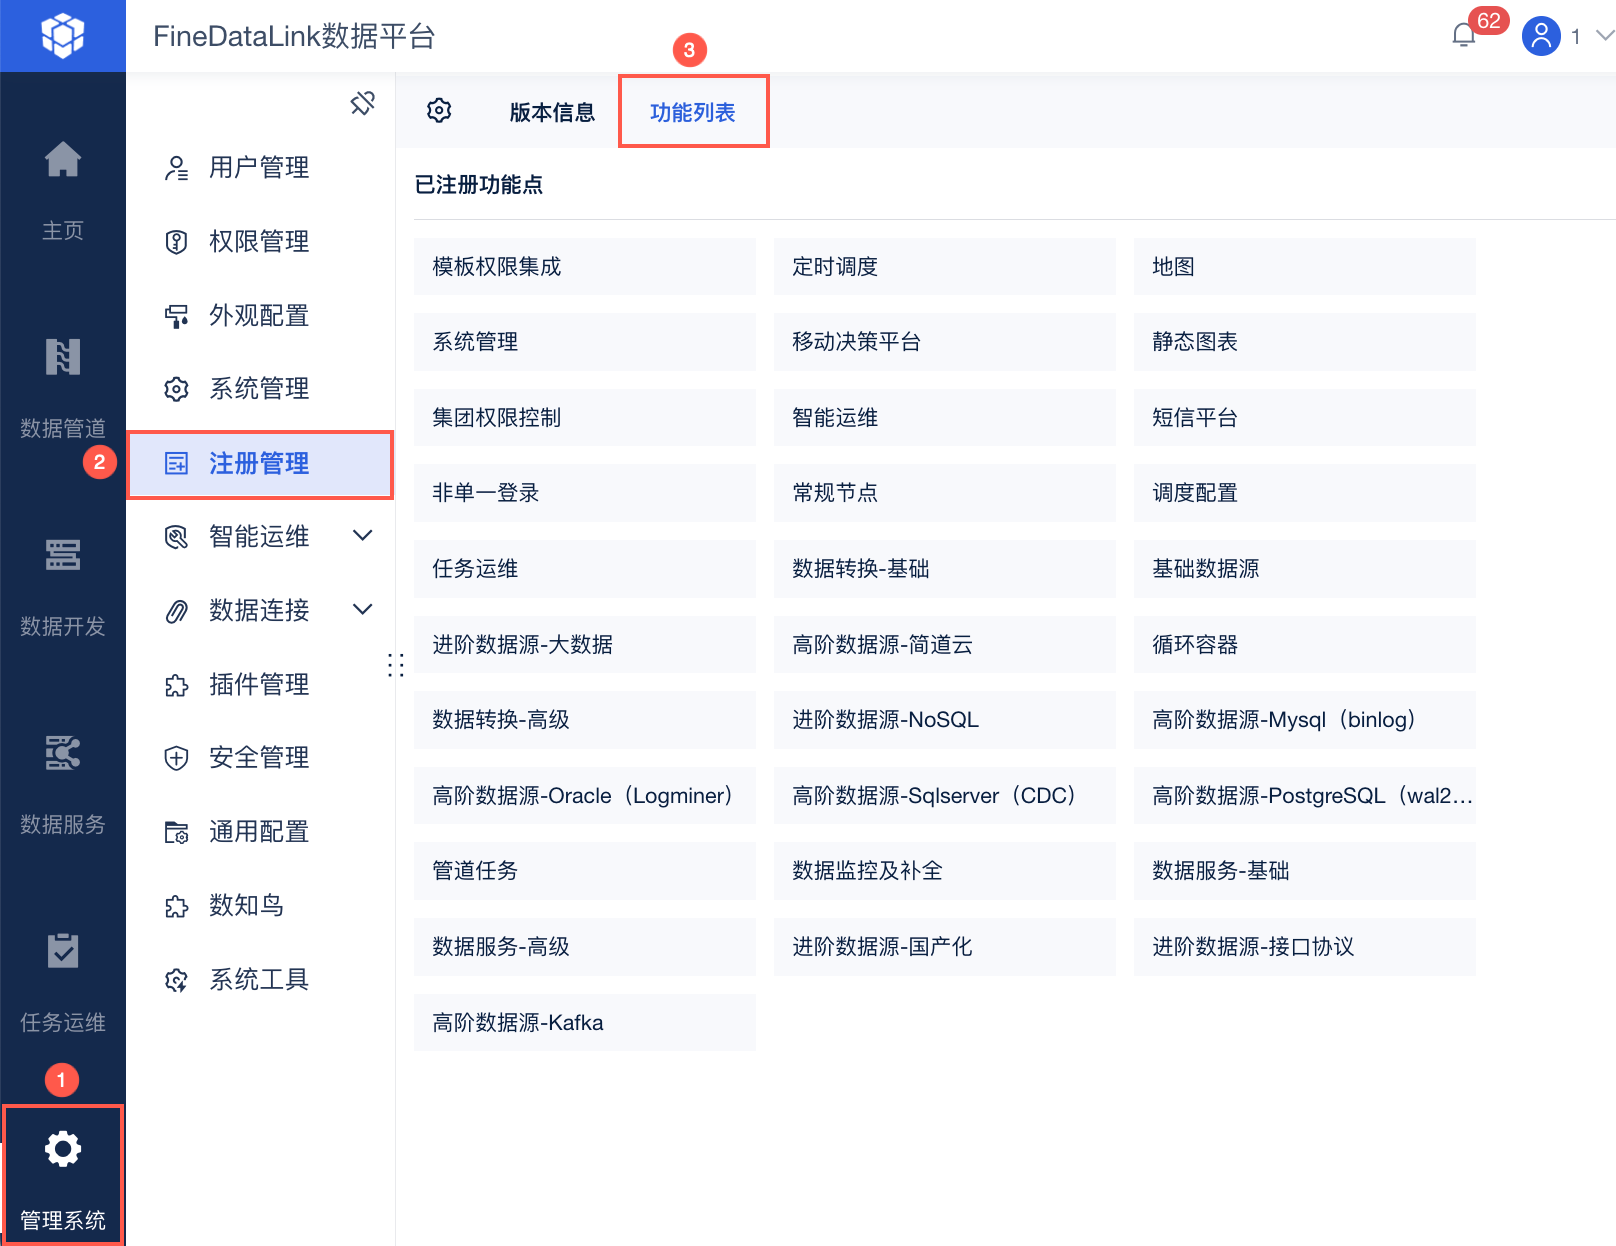Click the FineDataLink logo icon
1616x1246 pixels.
[63, 36]
